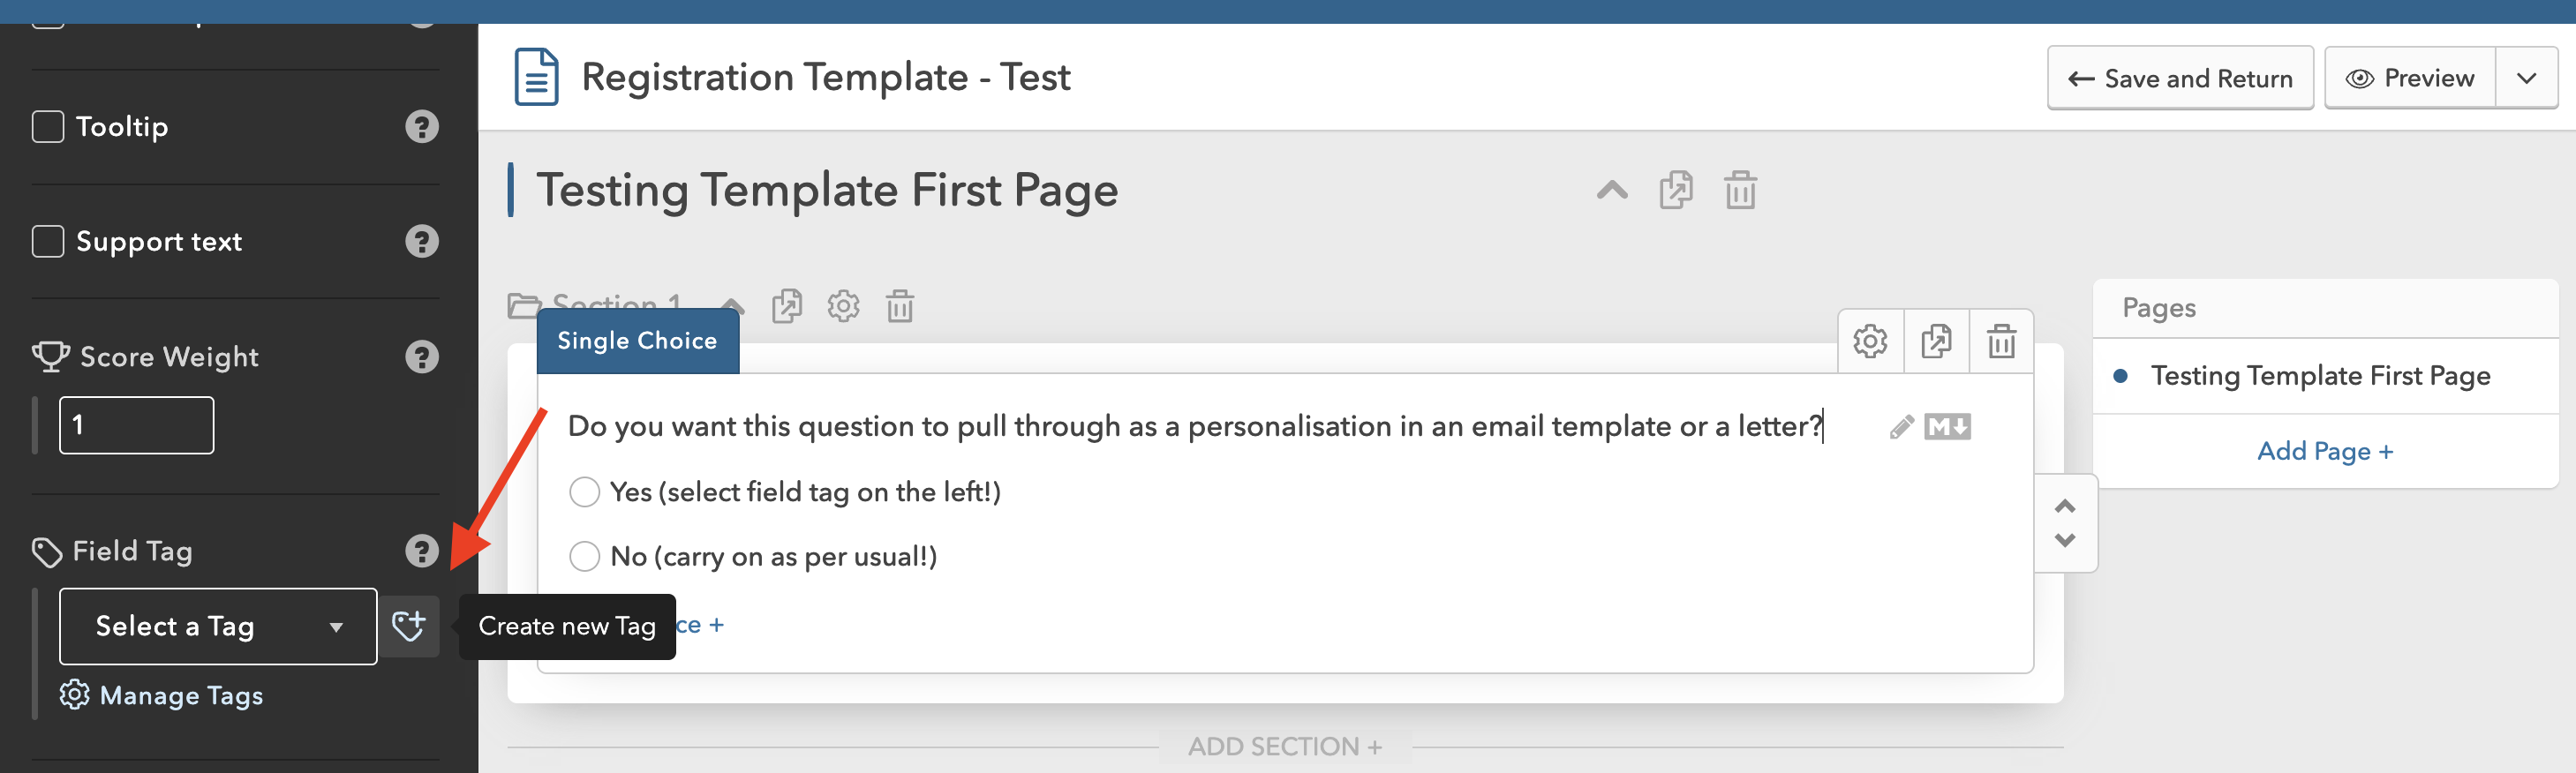2576x773 pixels.
Task: Delete the Testing Template First Page
Action: coord(1740,190)
